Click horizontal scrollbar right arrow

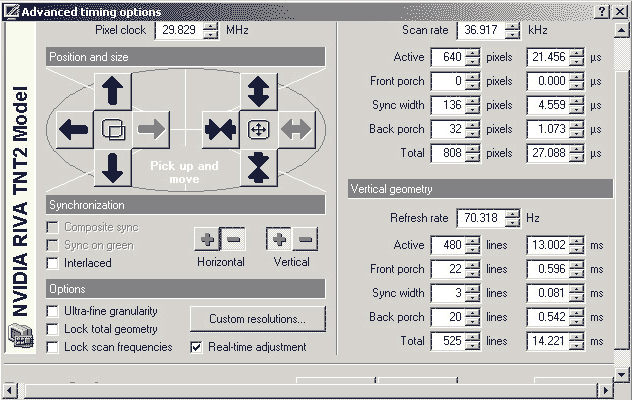click(605, 390)
